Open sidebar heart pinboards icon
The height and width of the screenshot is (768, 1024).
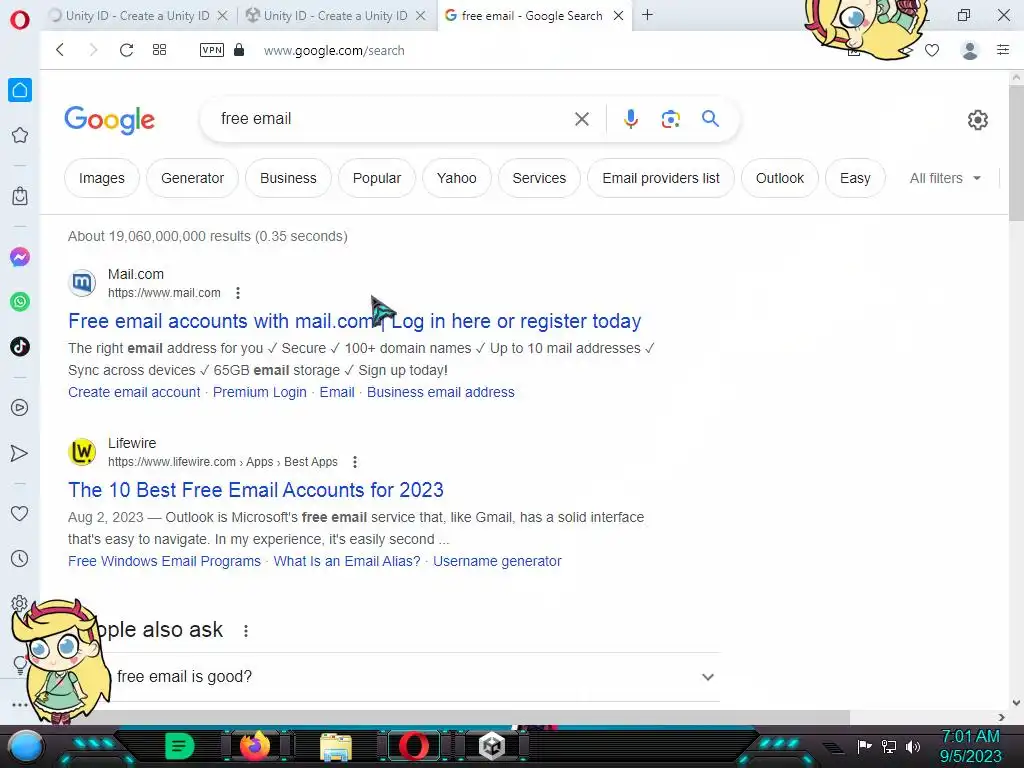click(20, 514)
